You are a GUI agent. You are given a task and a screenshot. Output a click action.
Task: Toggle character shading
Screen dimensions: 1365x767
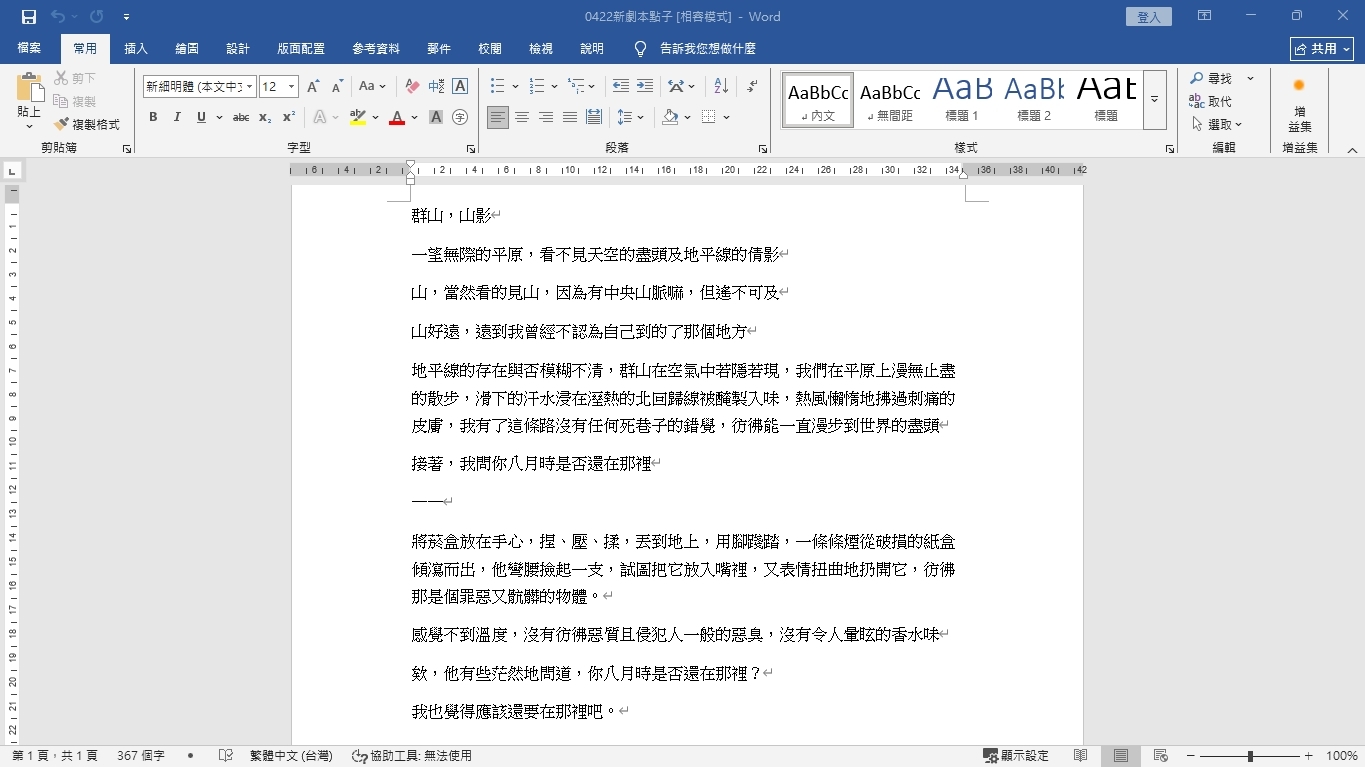click(x=436, y=117)
